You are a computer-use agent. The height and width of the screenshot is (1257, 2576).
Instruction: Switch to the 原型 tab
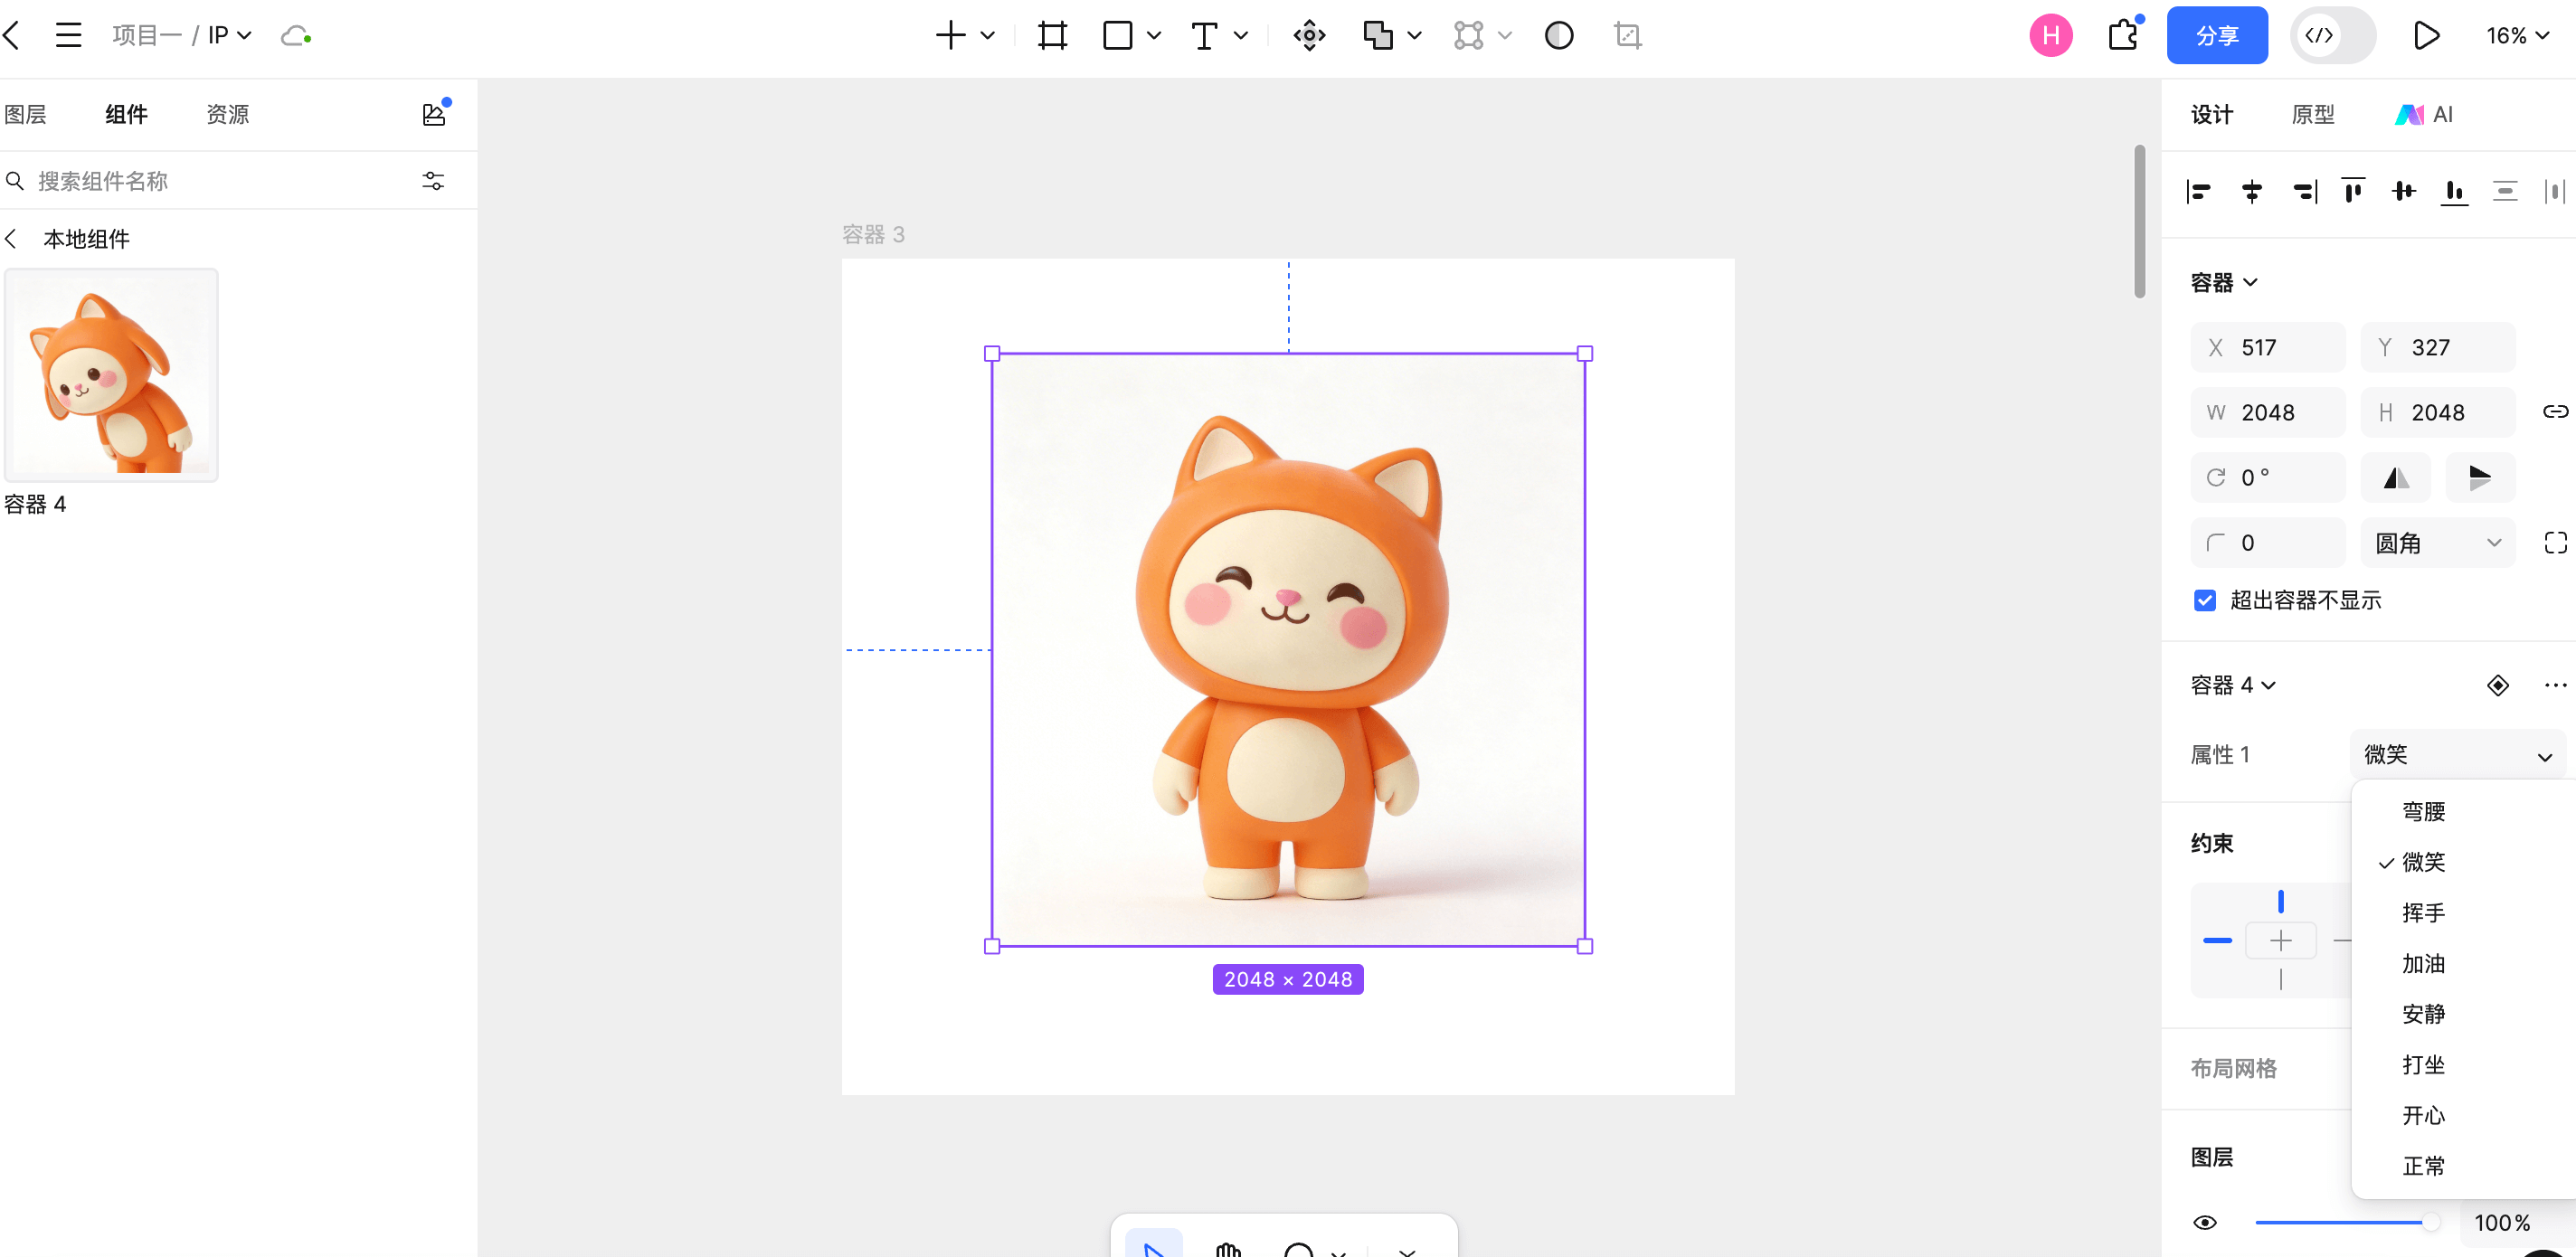coord(2313,113)
